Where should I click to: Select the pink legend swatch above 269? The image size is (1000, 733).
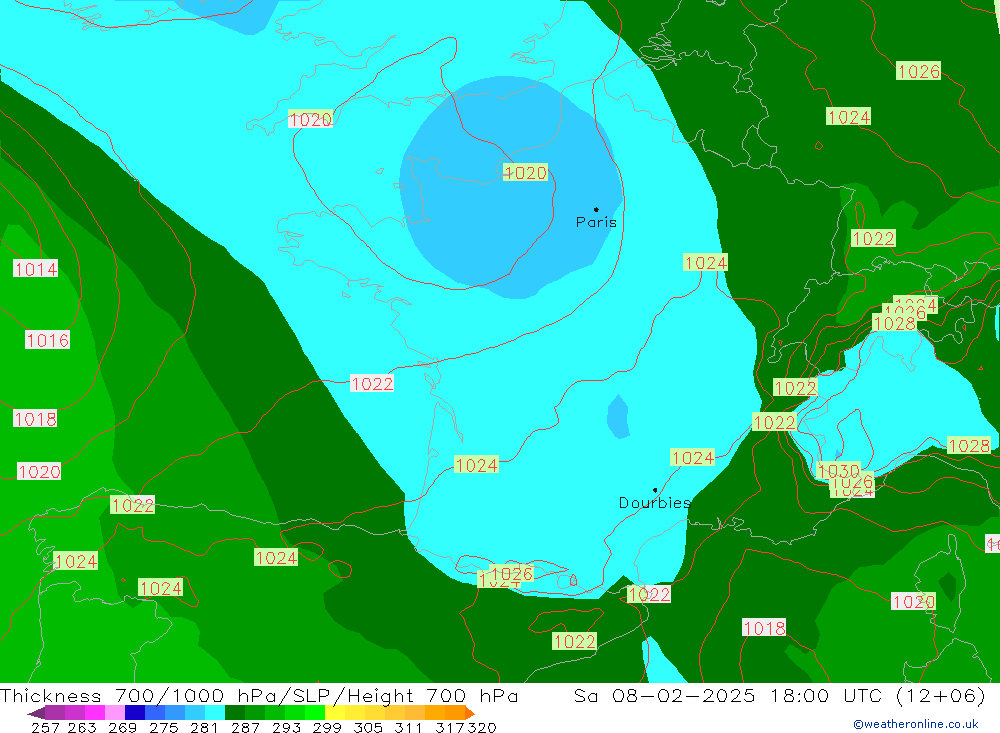pos(115,713)
